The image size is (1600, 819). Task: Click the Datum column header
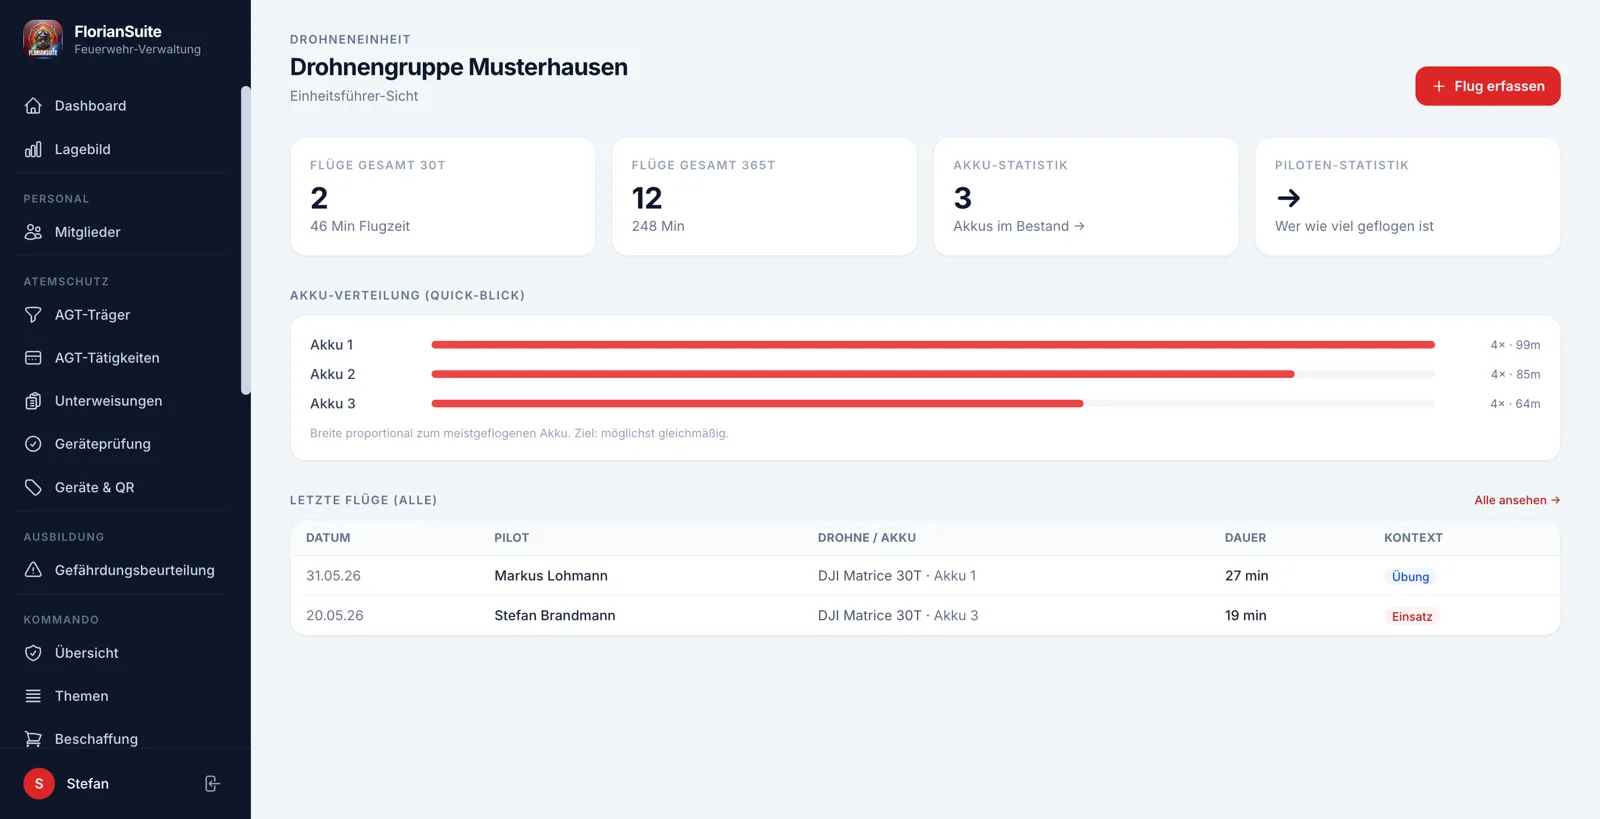click(328, 538)
